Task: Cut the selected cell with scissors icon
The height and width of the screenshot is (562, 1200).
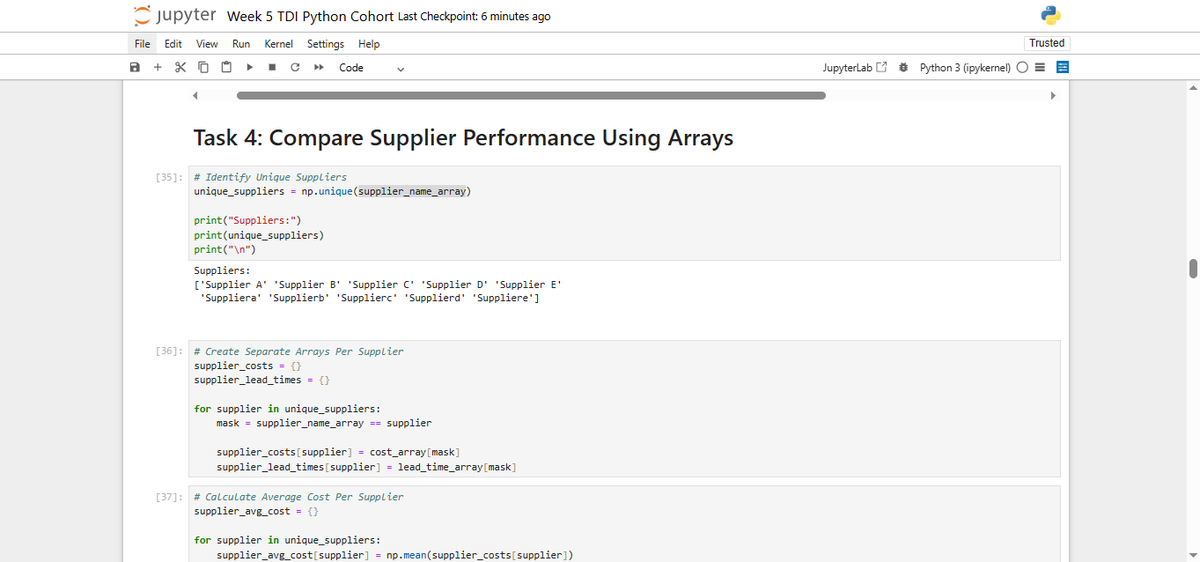Action: (180, 68)
